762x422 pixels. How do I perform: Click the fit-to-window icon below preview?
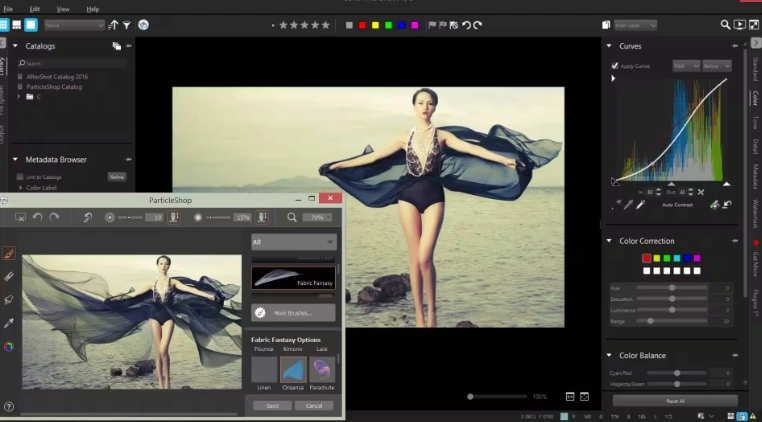(584, 397)
